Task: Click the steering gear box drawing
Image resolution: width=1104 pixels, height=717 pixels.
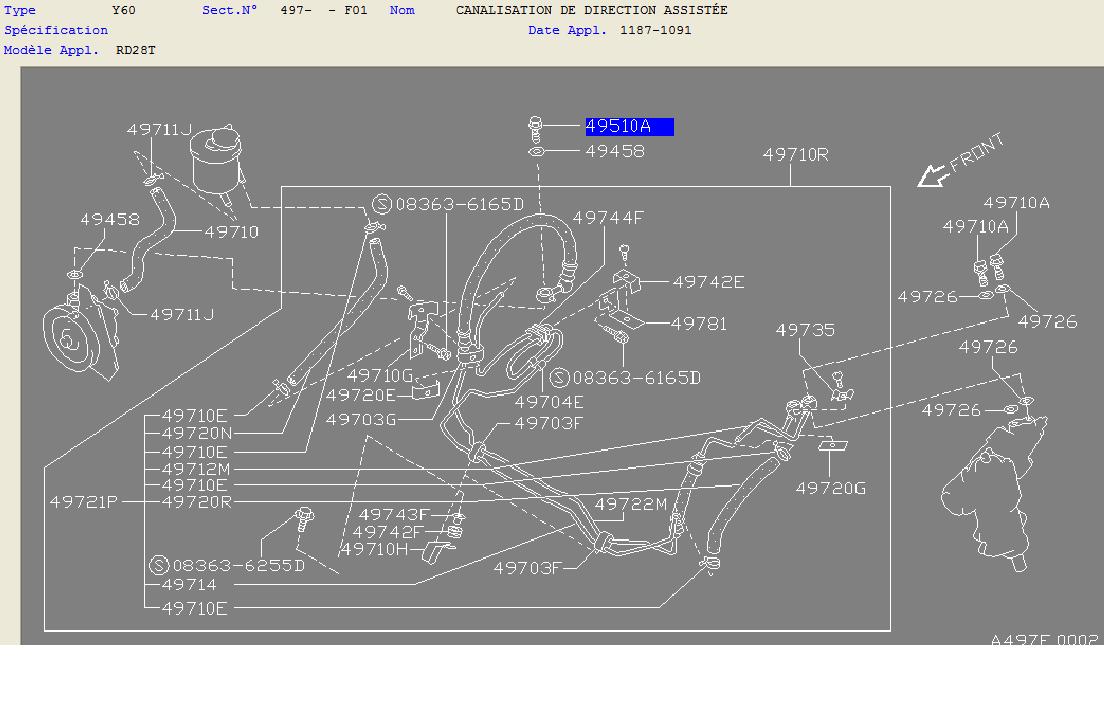Action: point(995,492)
